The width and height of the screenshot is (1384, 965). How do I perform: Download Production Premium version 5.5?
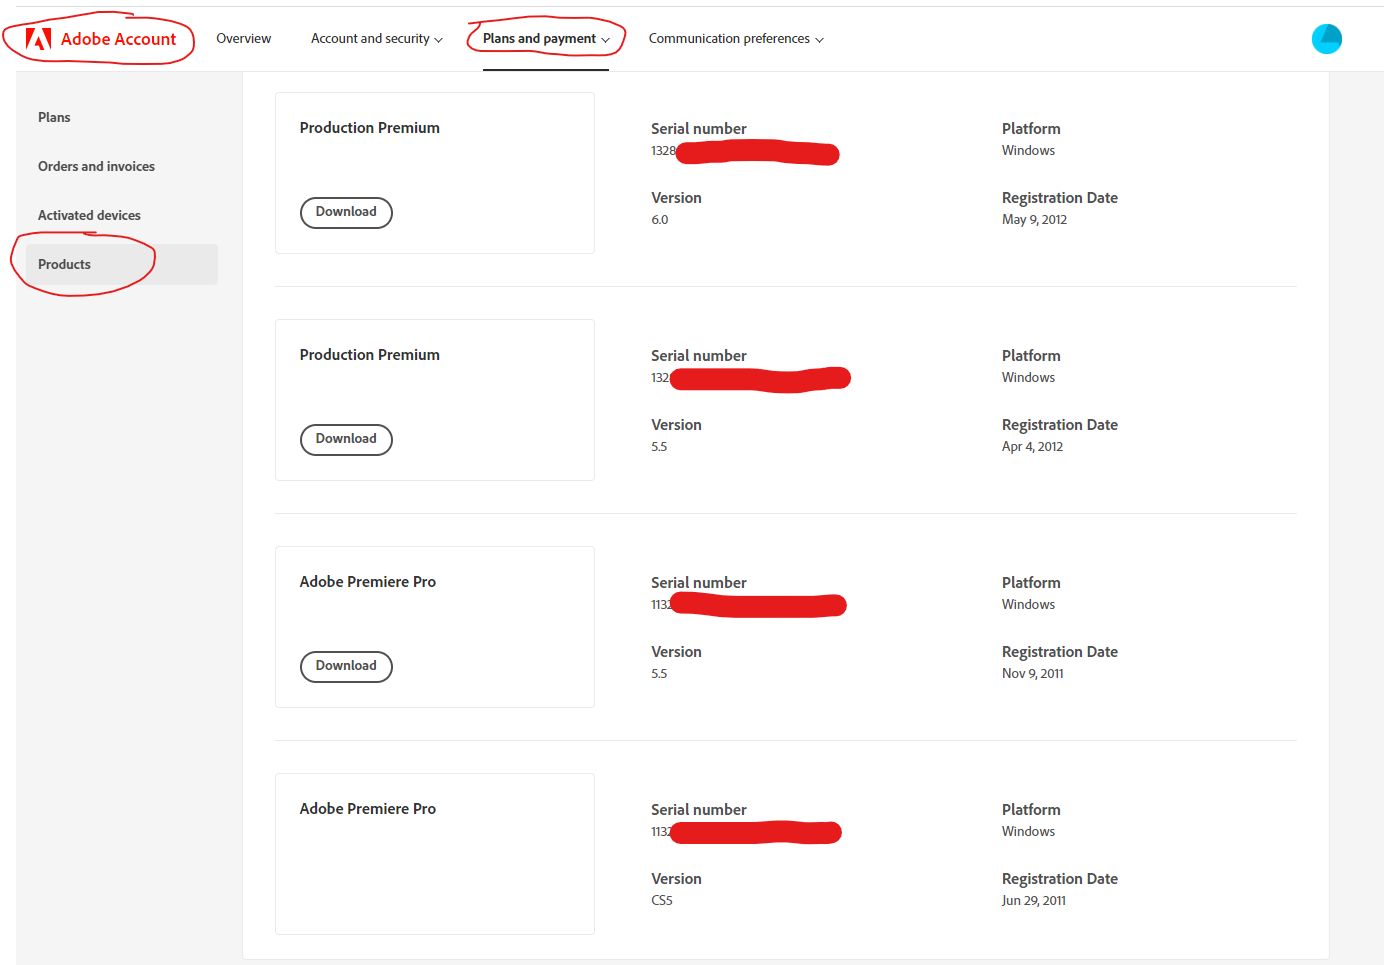point(346,439)
